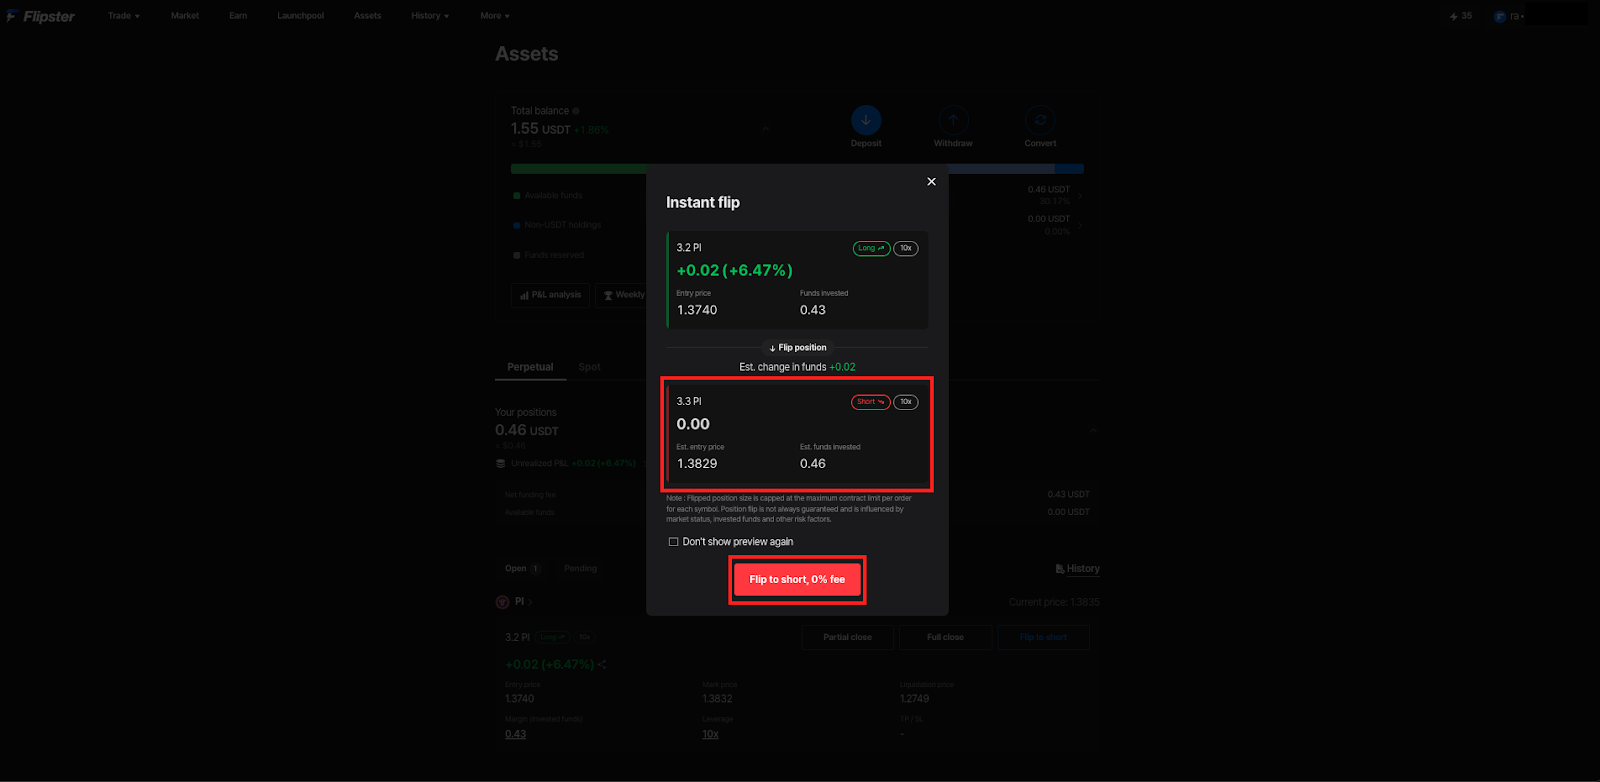Image resolution: width=1600 pixels, height=782 pixels.
Task: Select the Pending orders tab
Action: click(x=580, y=568)
